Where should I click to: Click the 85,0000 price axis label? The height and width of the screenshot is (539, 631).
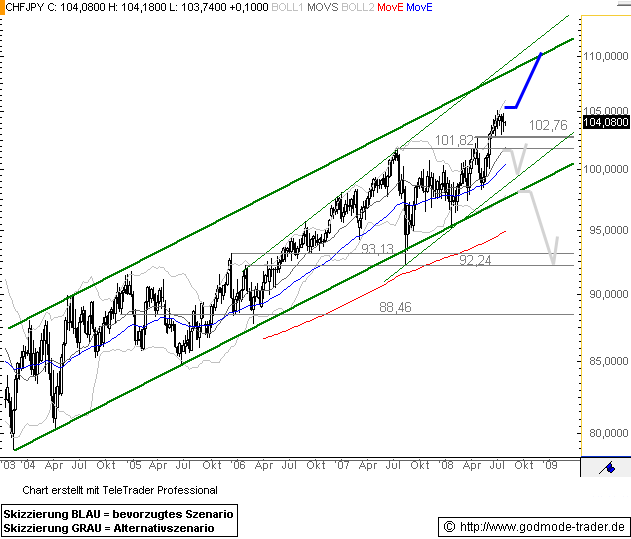[x=608, y=361]
